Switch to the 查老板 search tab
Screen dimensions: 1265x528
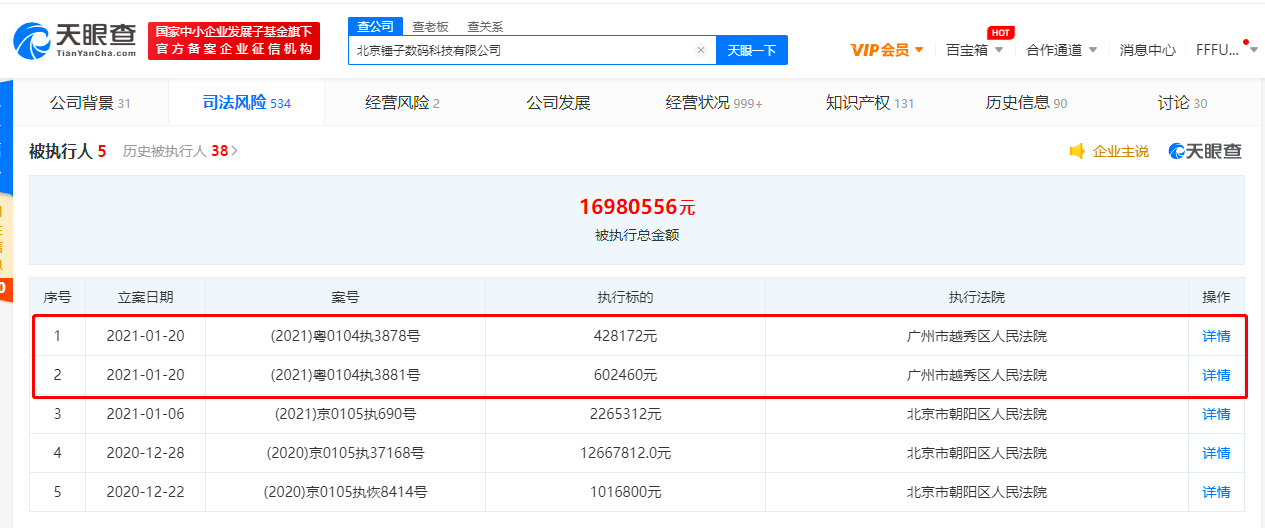pyautogui.click(x=430, y=26)
